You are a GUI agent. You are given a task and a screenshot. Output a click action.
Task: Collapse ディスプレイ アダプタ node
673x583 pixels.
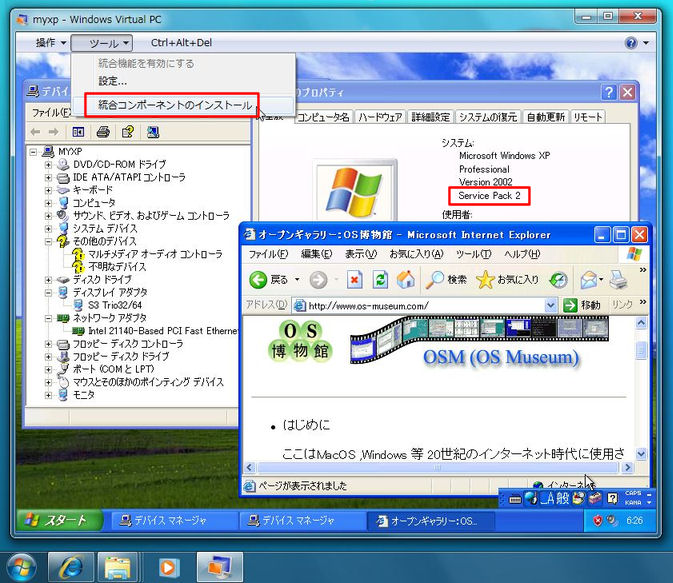(x=48, y=293)
